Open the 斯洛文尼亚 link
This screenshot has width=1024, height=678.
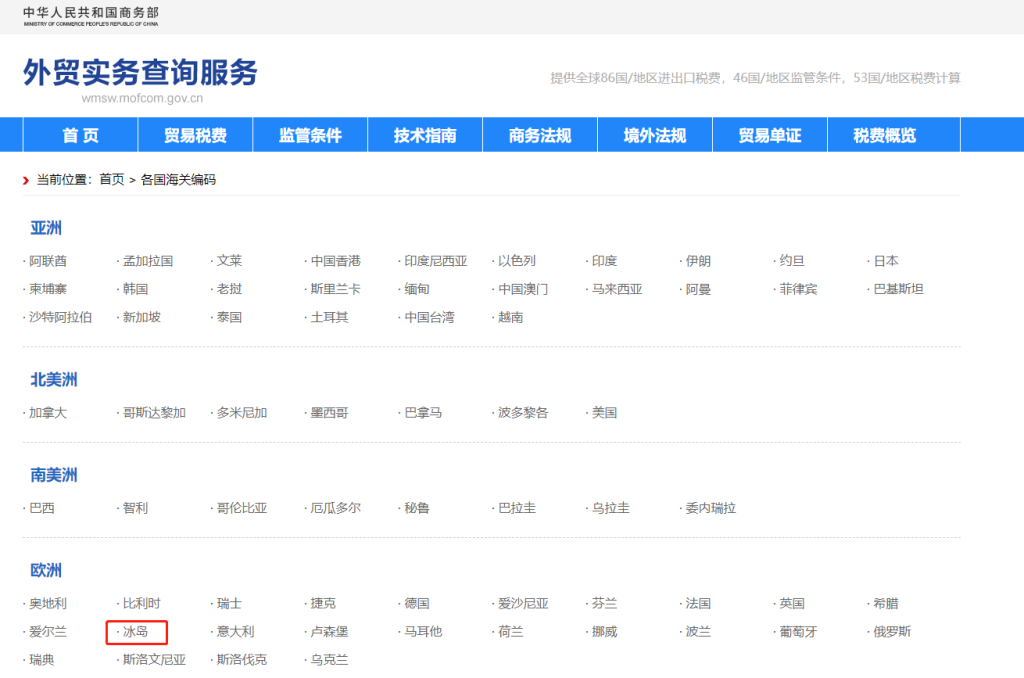tap(154, 660)
